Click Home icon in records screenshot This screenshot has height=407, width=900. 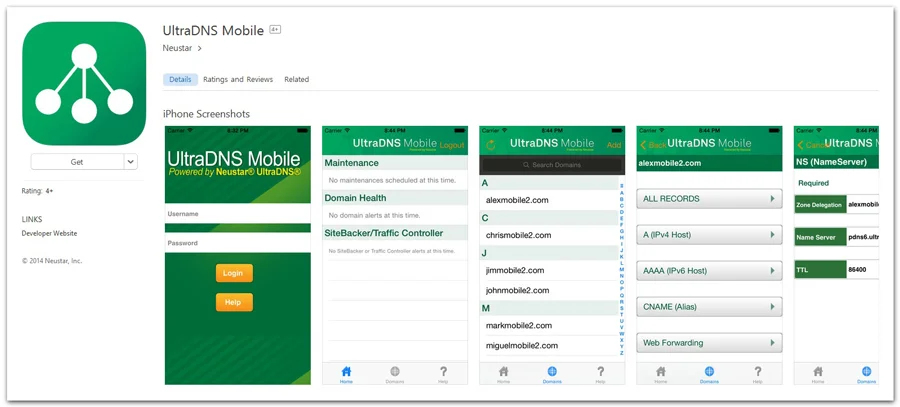661,374
